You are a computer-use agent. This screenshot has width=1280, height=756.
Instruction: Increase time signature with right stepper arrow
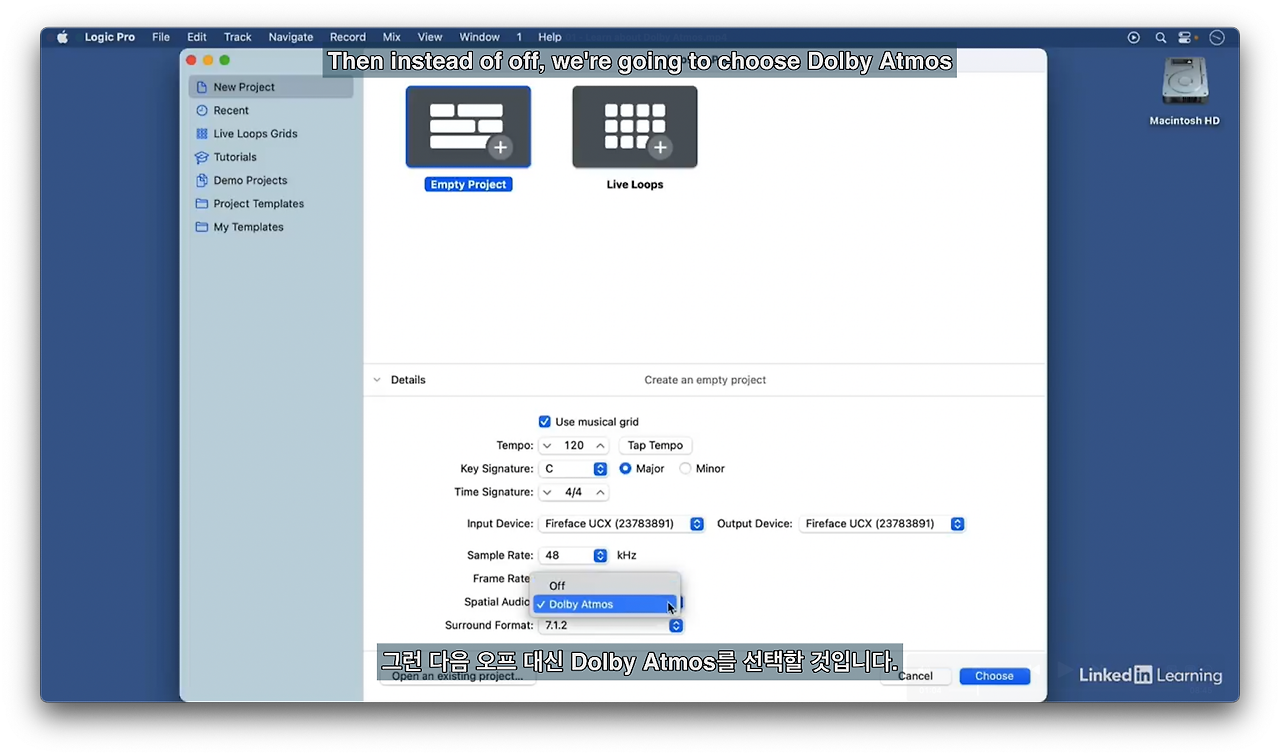(600, 492)
